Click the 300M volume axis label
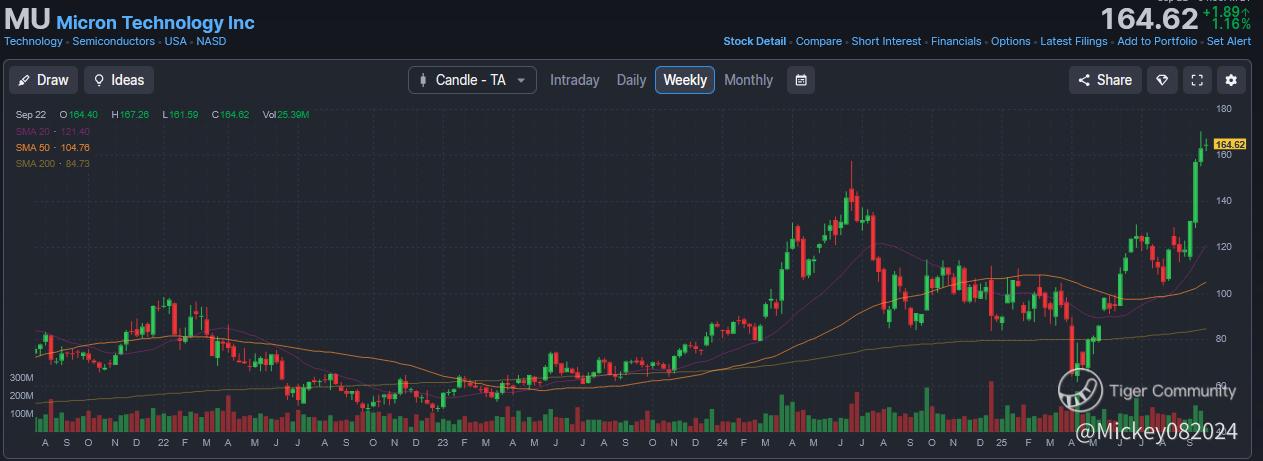 click(x=22, y=378)
